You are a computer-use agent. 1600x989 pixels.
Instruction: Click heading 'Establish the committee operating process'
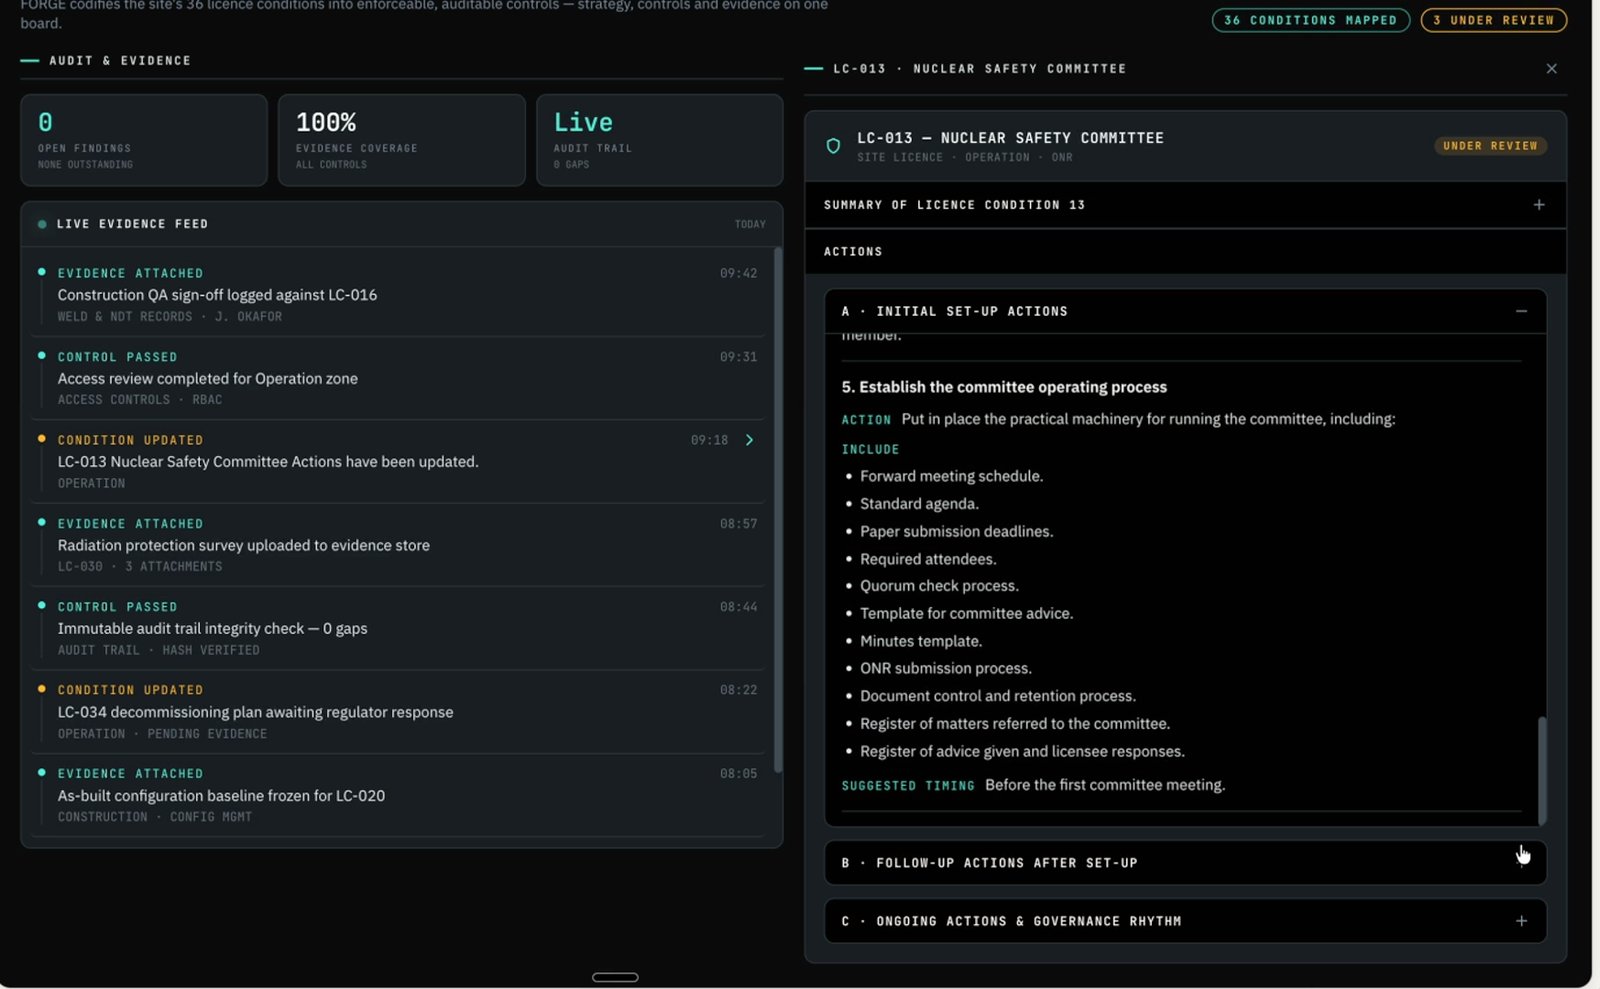[1004, 387]
